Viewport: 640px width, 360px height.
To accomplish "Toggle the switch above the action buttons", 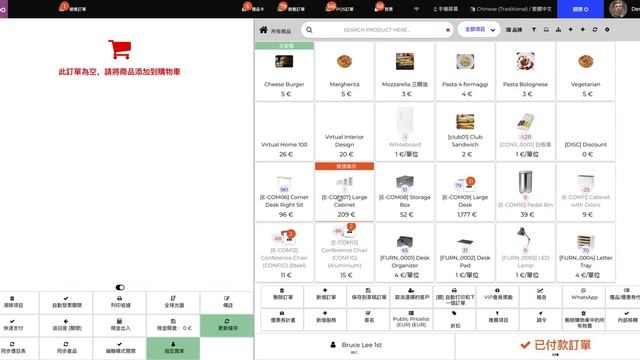I will point(120,287).
